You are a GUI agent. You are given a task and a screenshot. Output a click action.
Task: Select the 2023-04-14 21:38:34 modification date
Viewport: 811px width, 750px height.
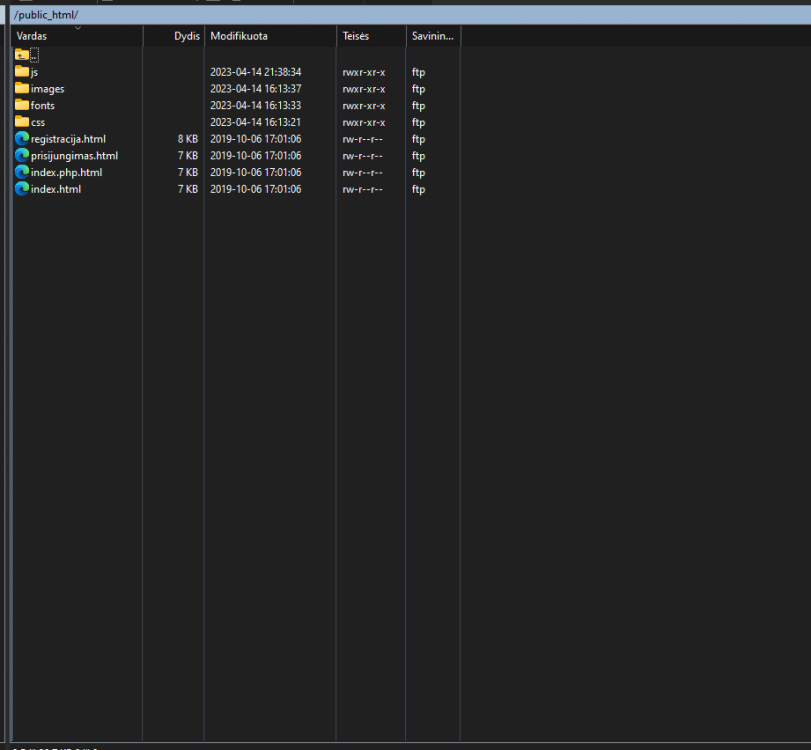click(x=255, y=72)
